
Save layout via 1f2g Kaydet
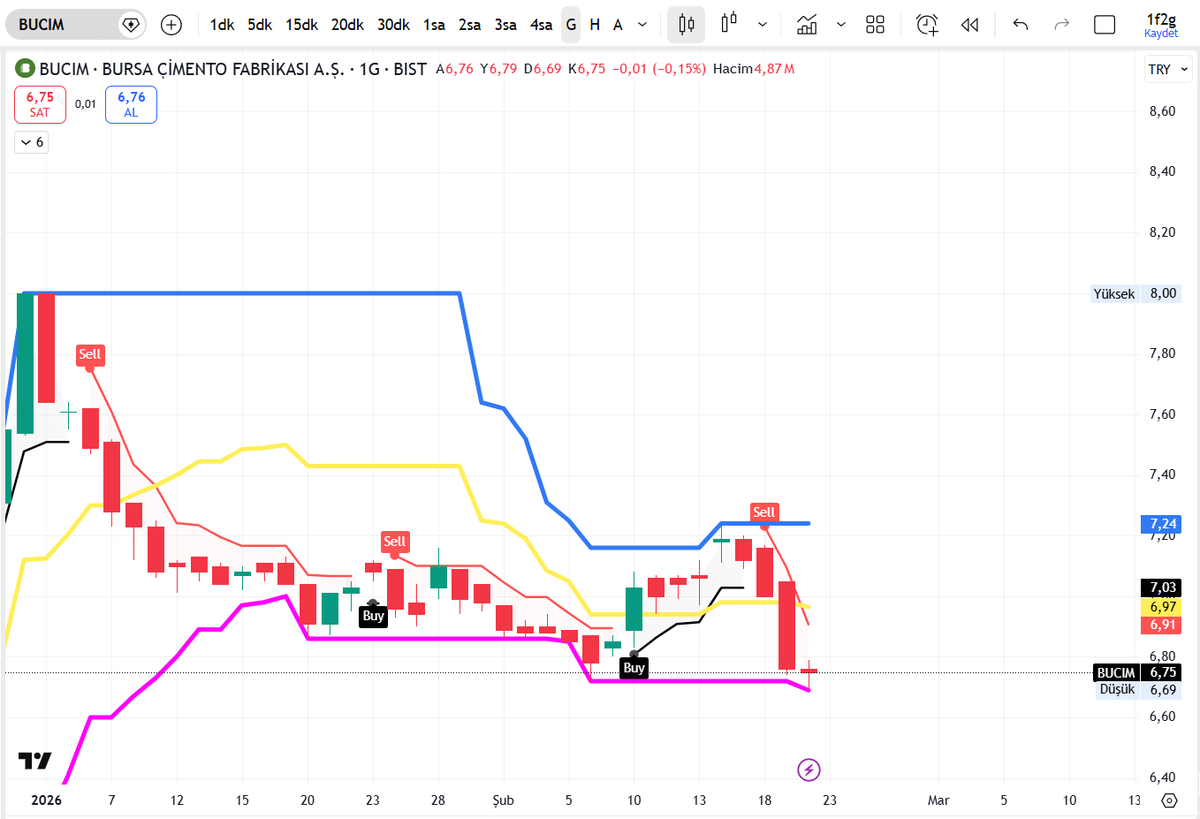1161,24
